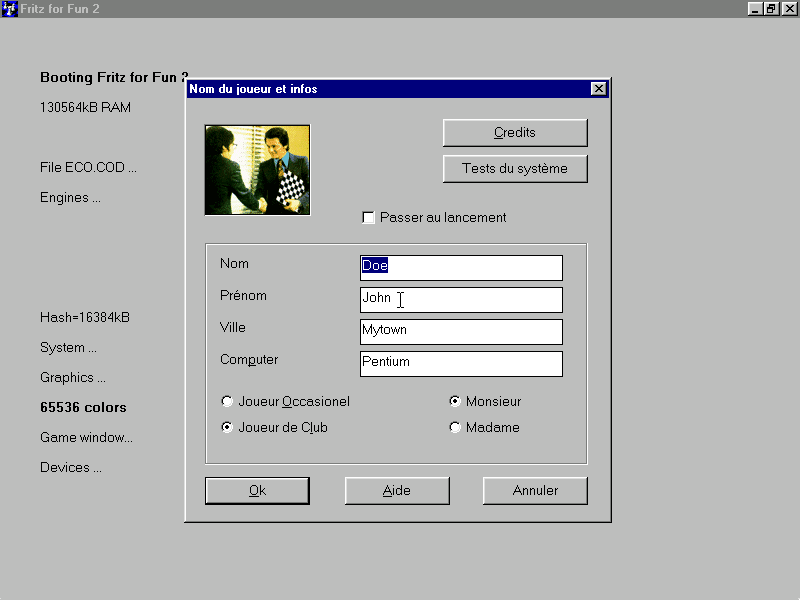
Task: Close the Nom du joueur et infos dialog
Action: click(598, 89)
